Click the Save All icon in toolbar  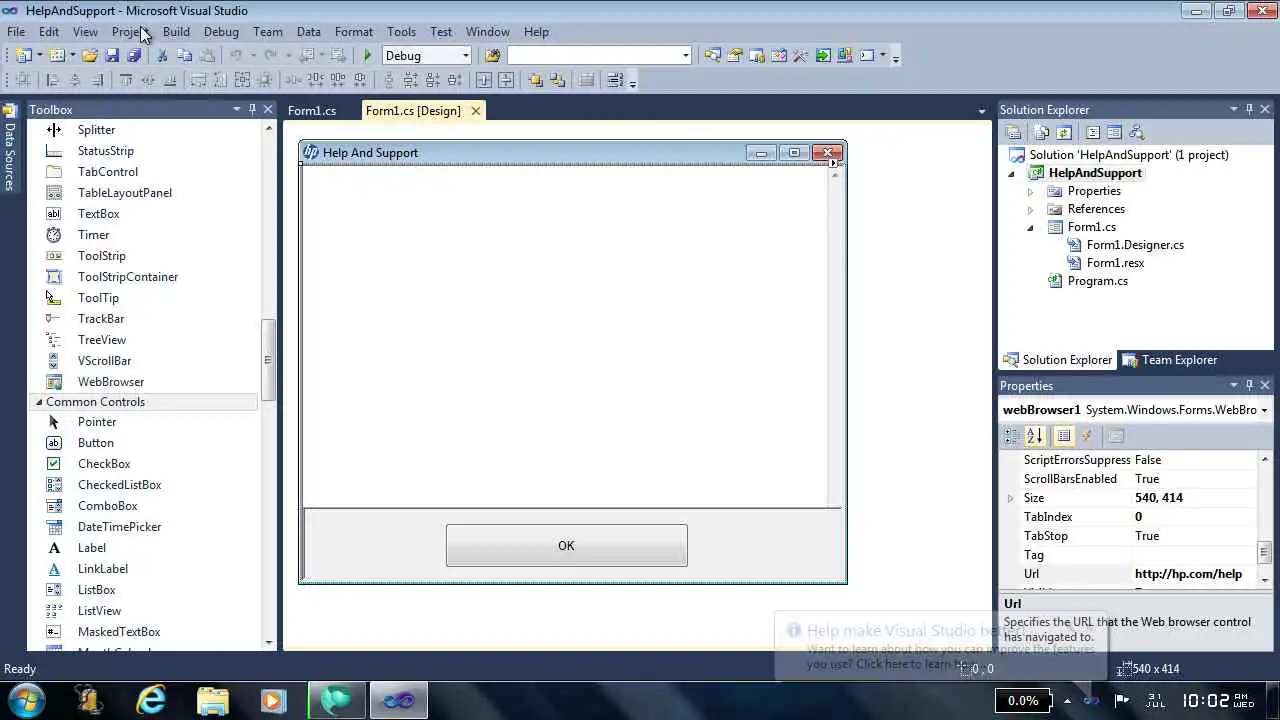click(134, 56)
